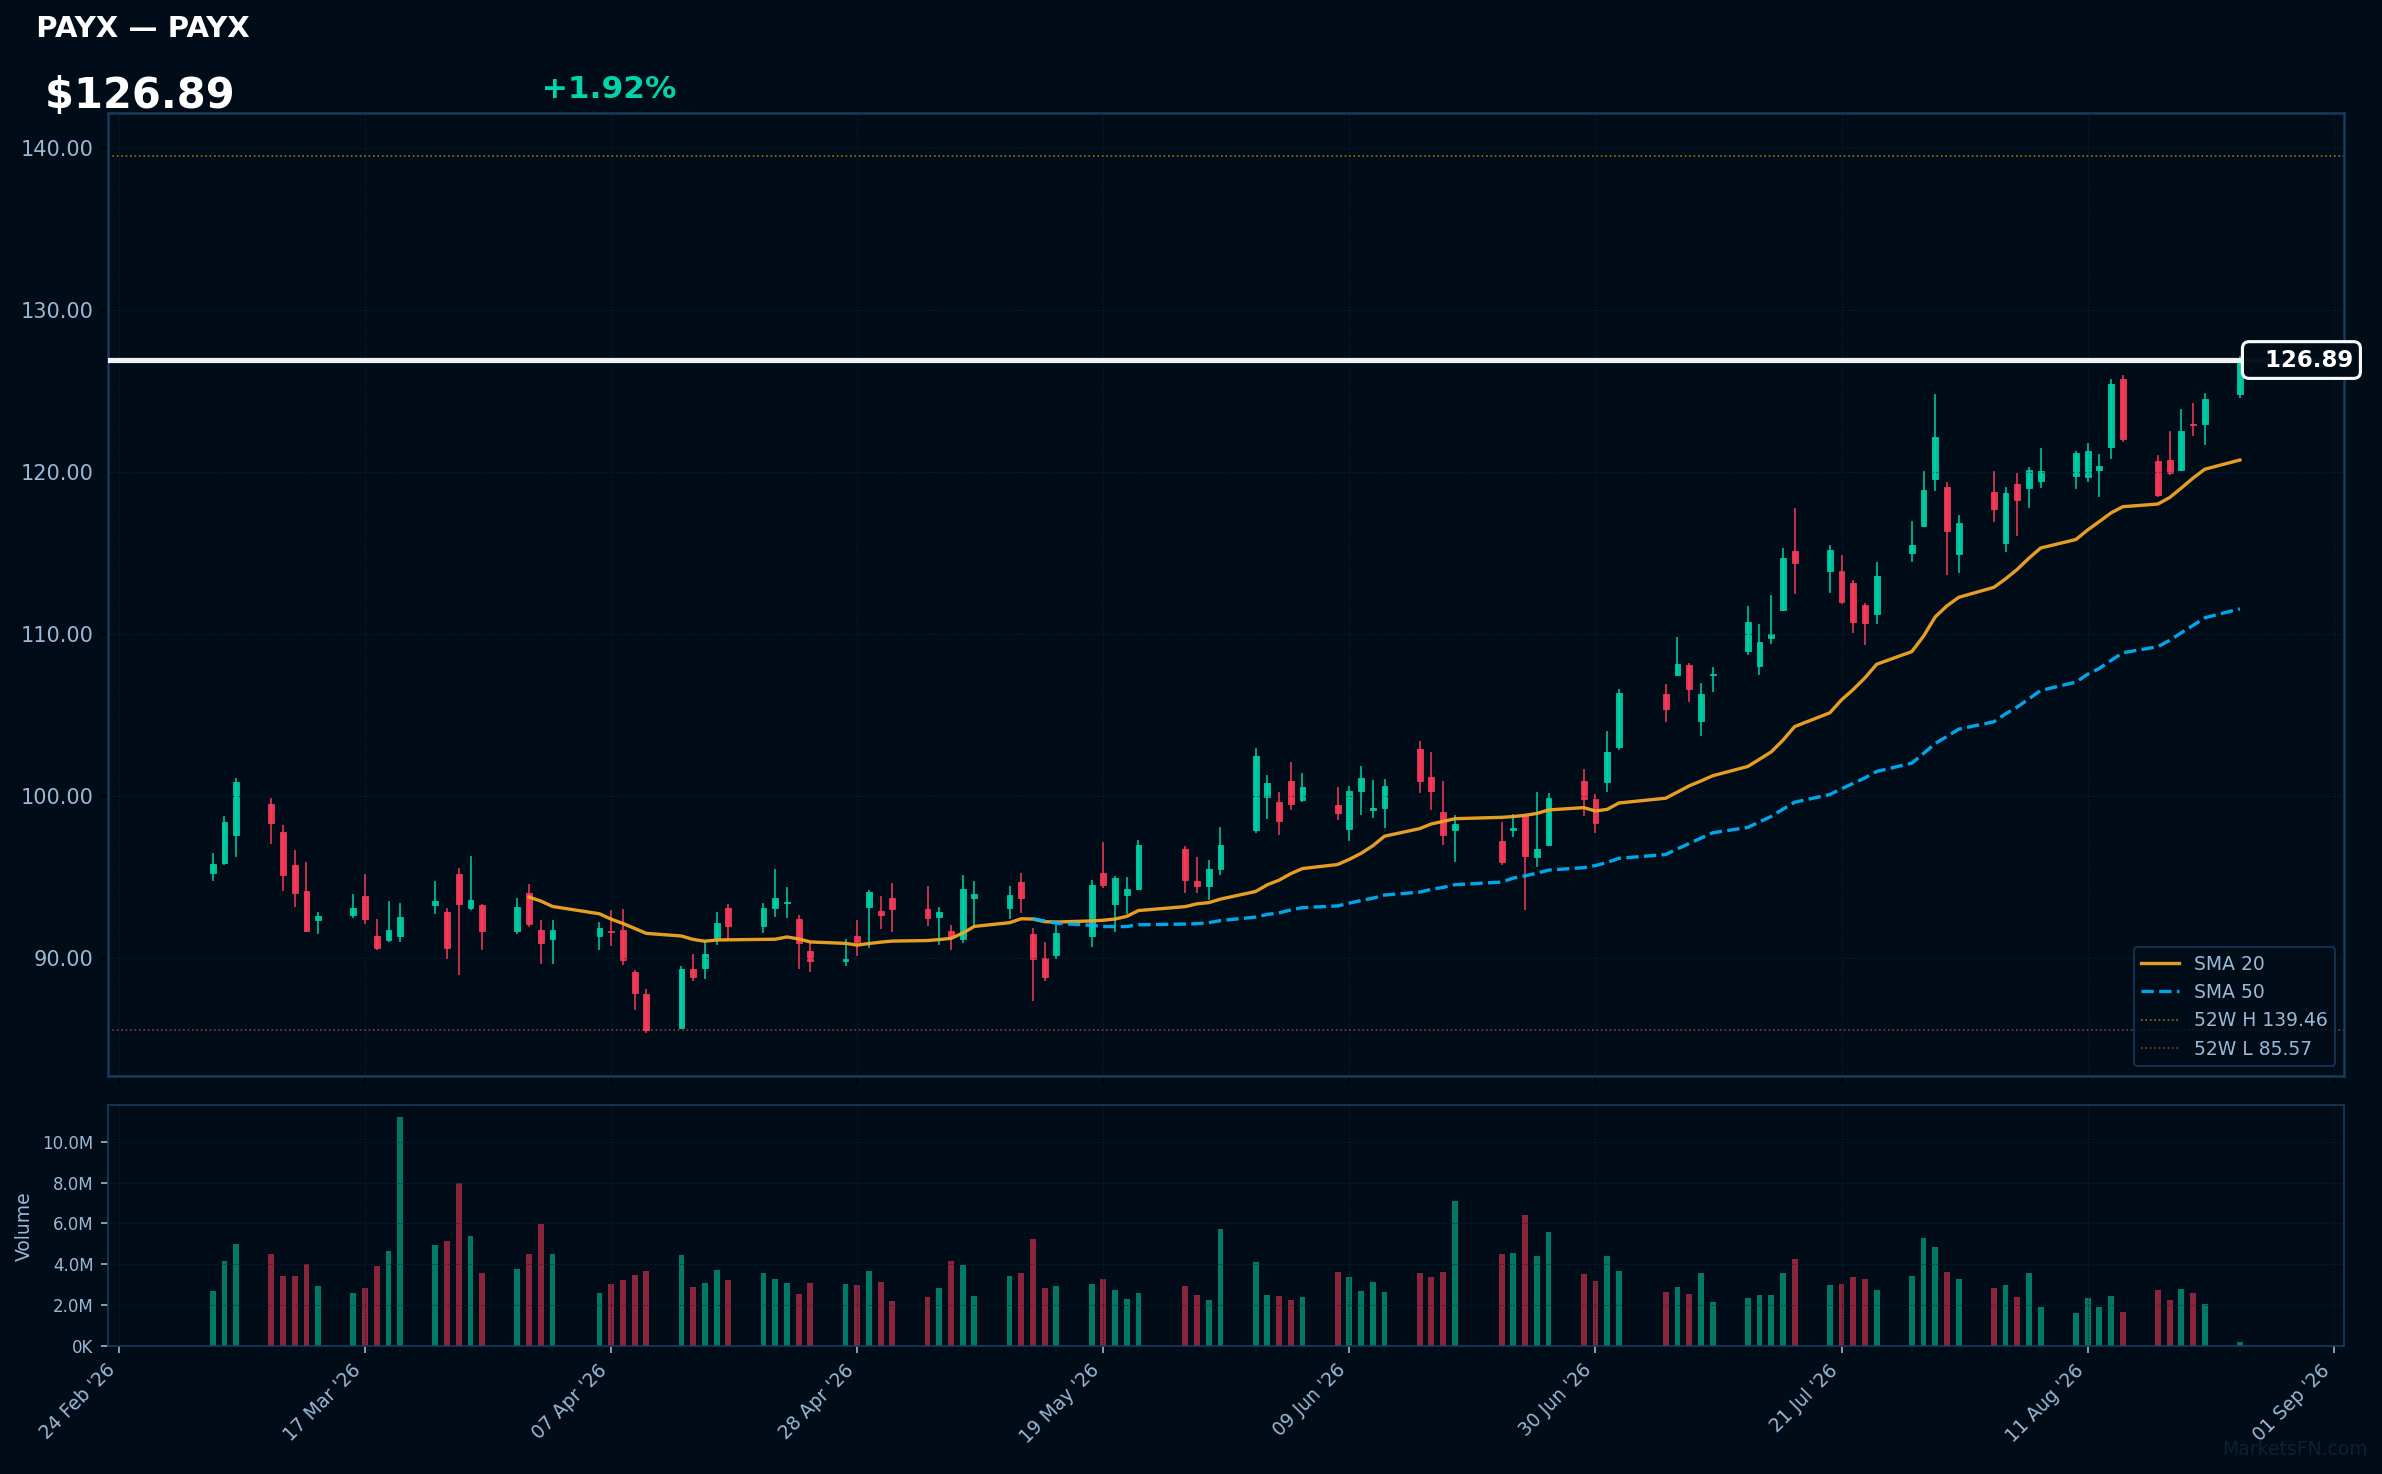Click the 90.00 price axis label

click(x=63, y=958)
